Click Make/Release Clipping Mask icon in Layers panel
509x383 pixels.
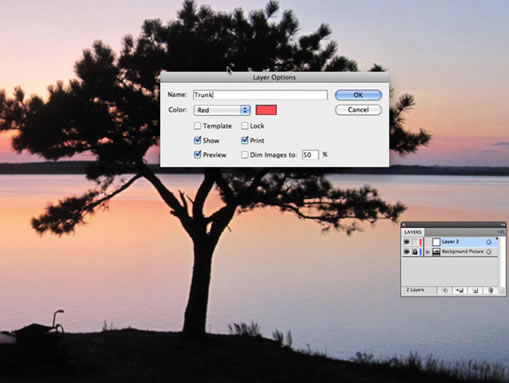pyautogui.click(x=445, y=290)
